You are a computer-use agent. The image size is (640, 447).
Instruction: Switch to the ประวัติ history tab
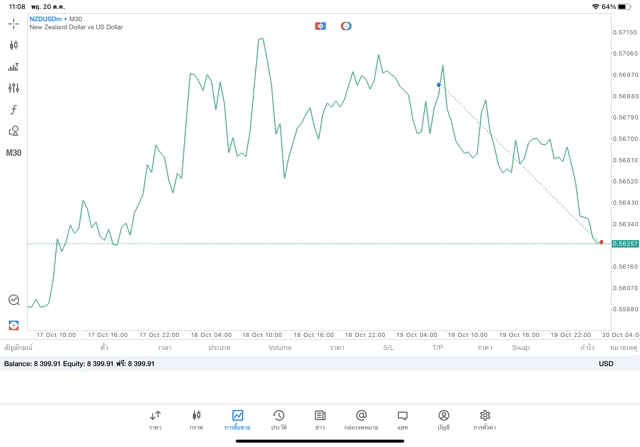pyautogui.click(x=279, y=420)
